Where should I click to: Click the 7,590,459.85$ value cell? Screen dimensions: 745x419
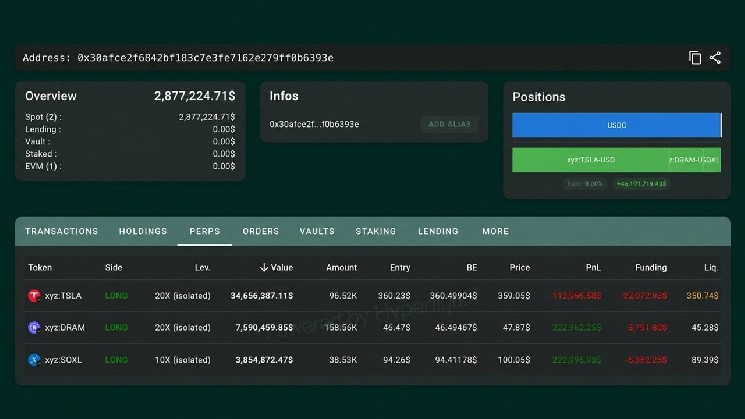pos(264,327)
